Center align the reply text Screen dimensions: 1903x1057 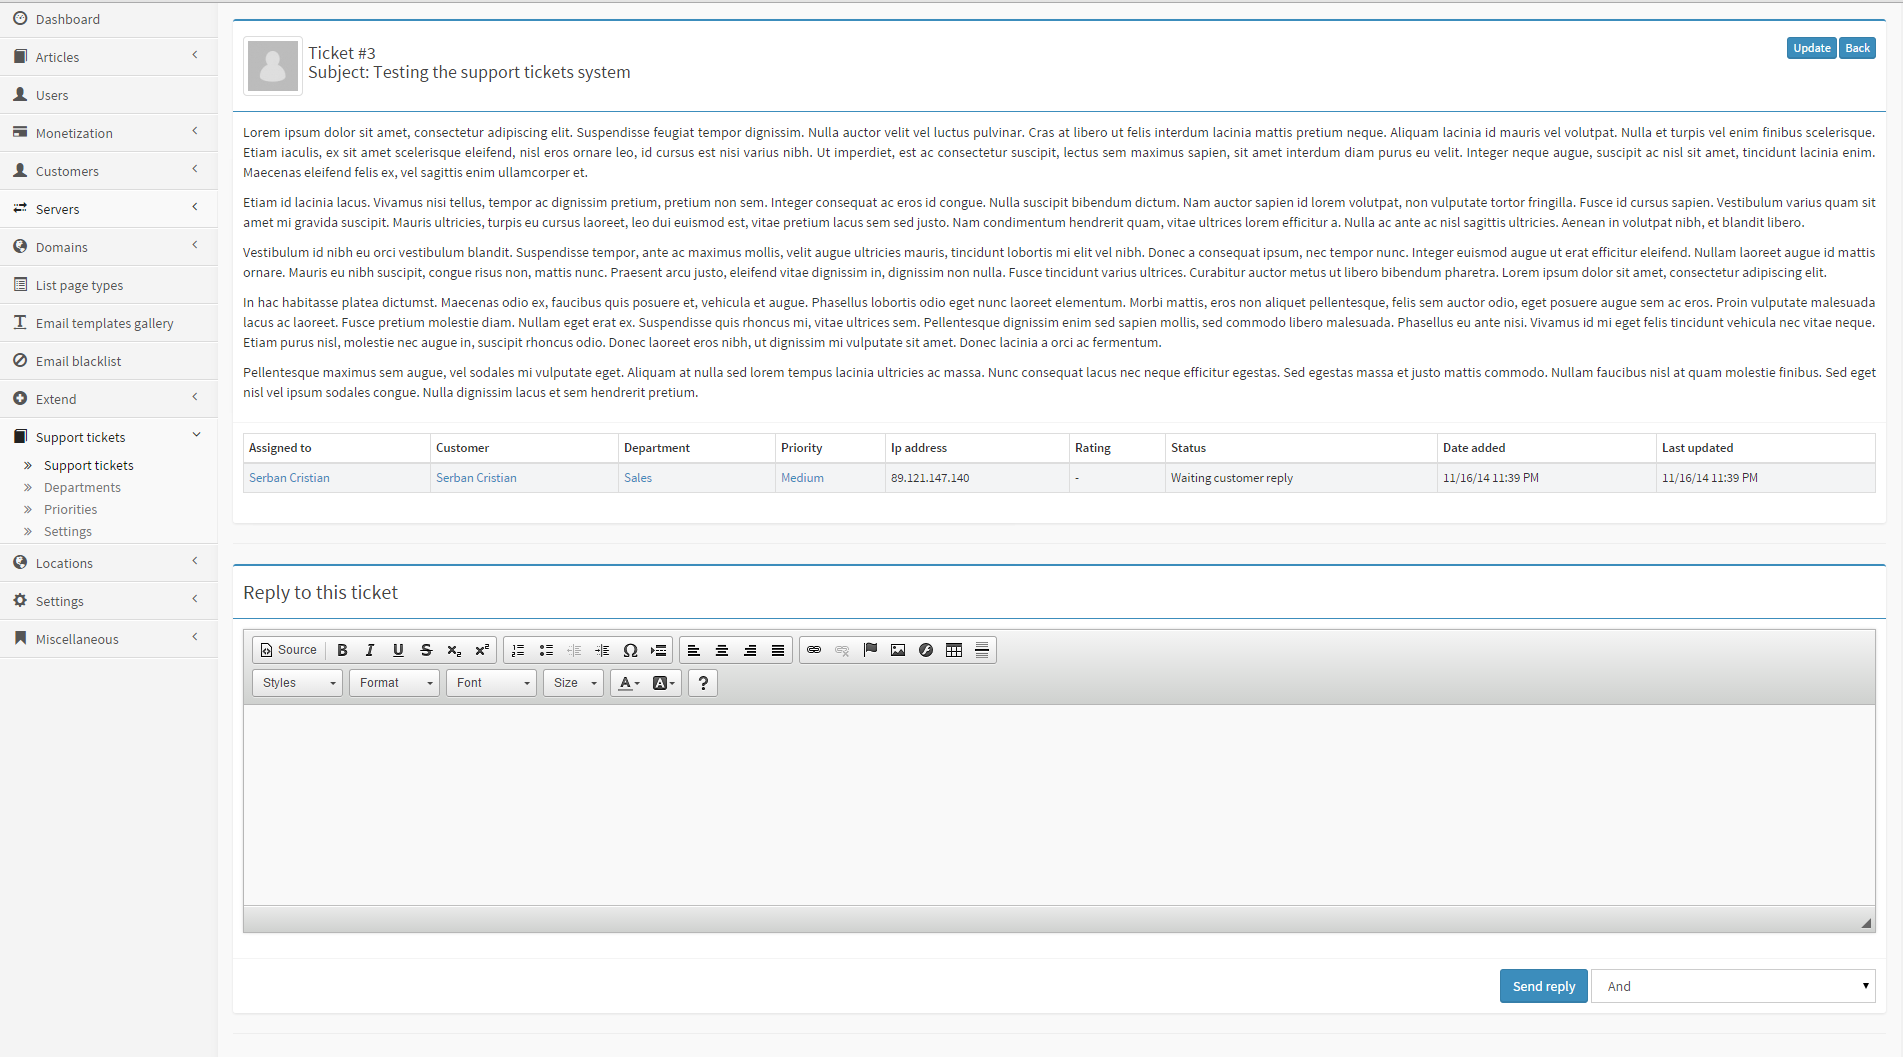coord(721,650)
